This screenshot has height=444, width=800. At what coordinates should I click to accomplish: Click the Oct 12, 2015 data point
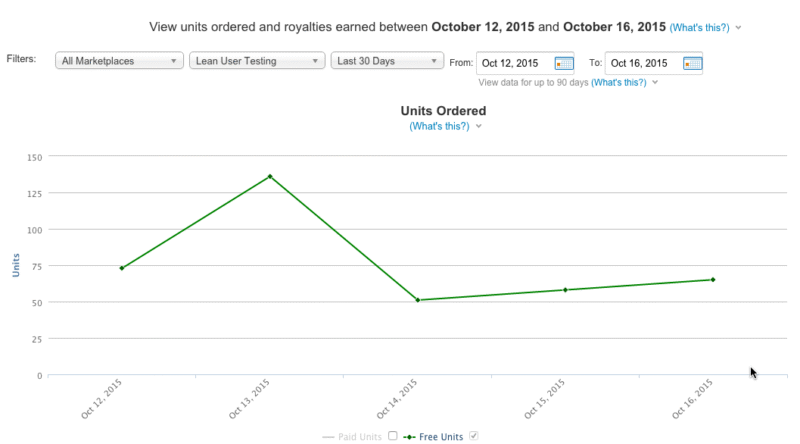[122, 268]
